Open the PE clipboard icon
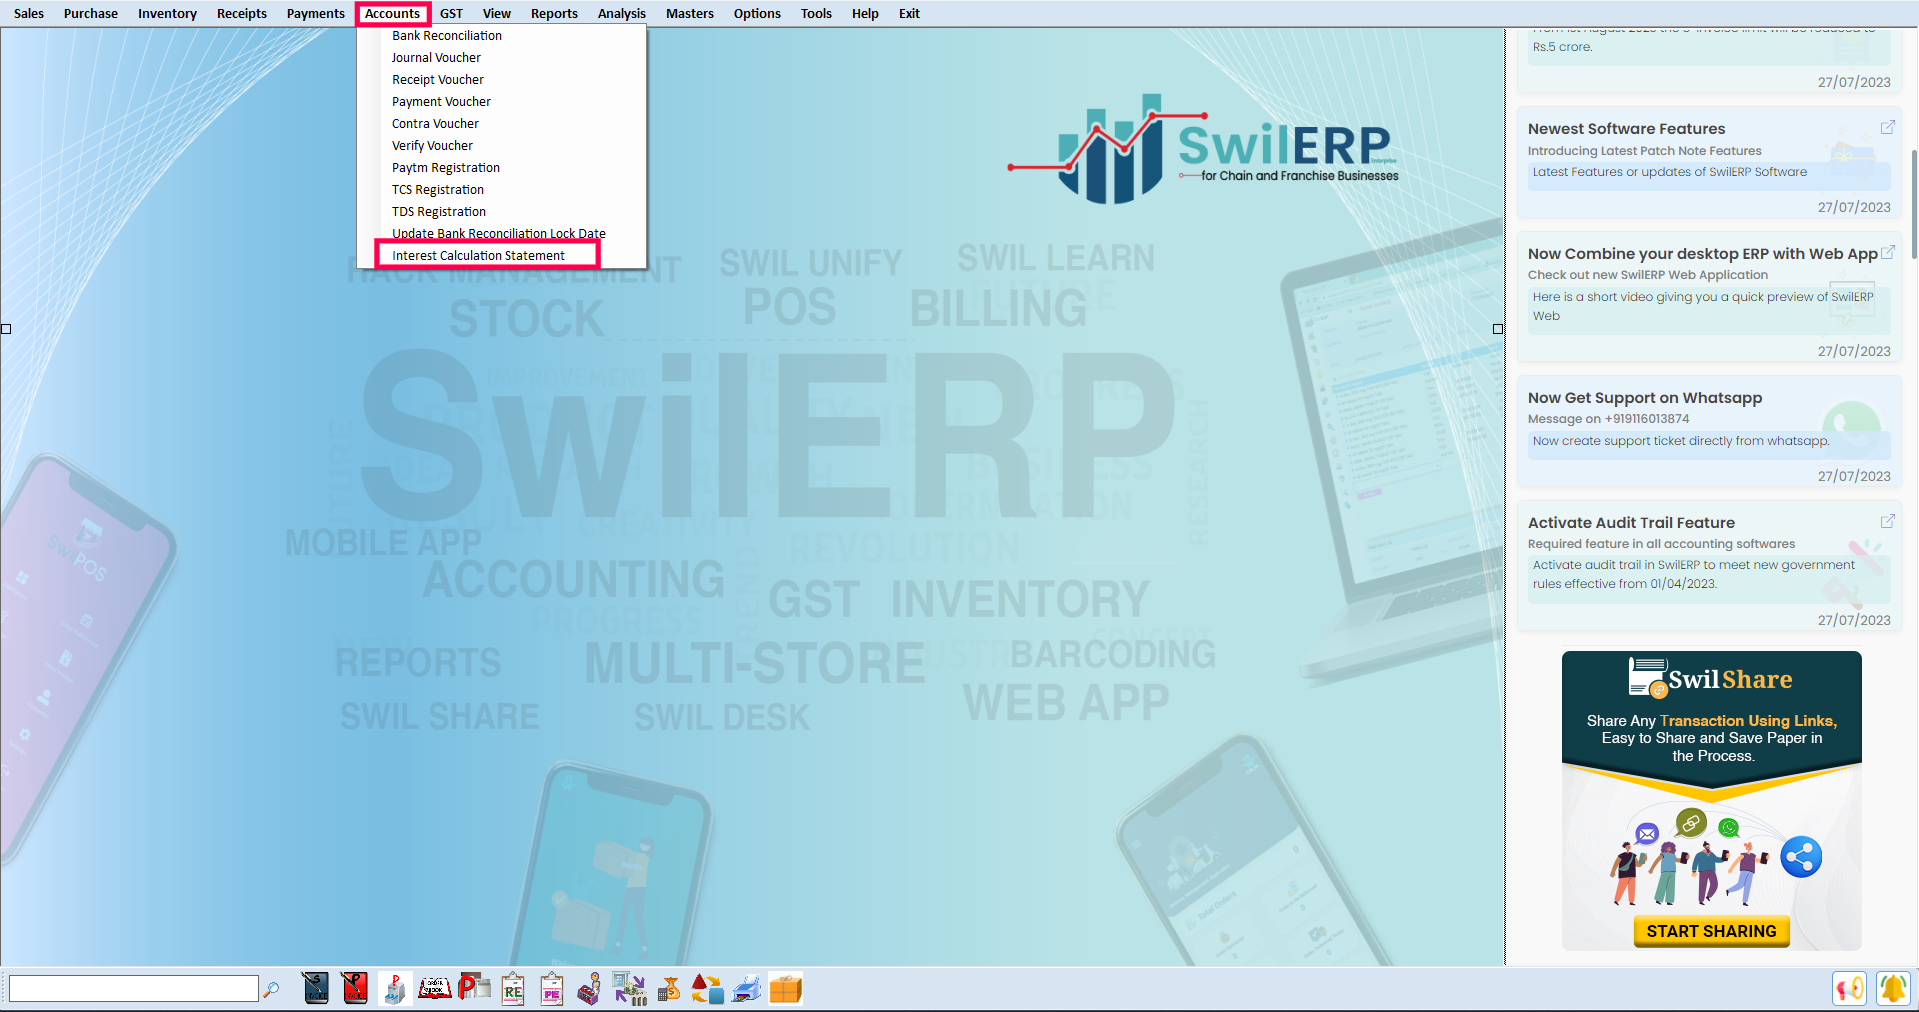The width and height of the screenshot is (1919, 1012). tap(552, 988)
